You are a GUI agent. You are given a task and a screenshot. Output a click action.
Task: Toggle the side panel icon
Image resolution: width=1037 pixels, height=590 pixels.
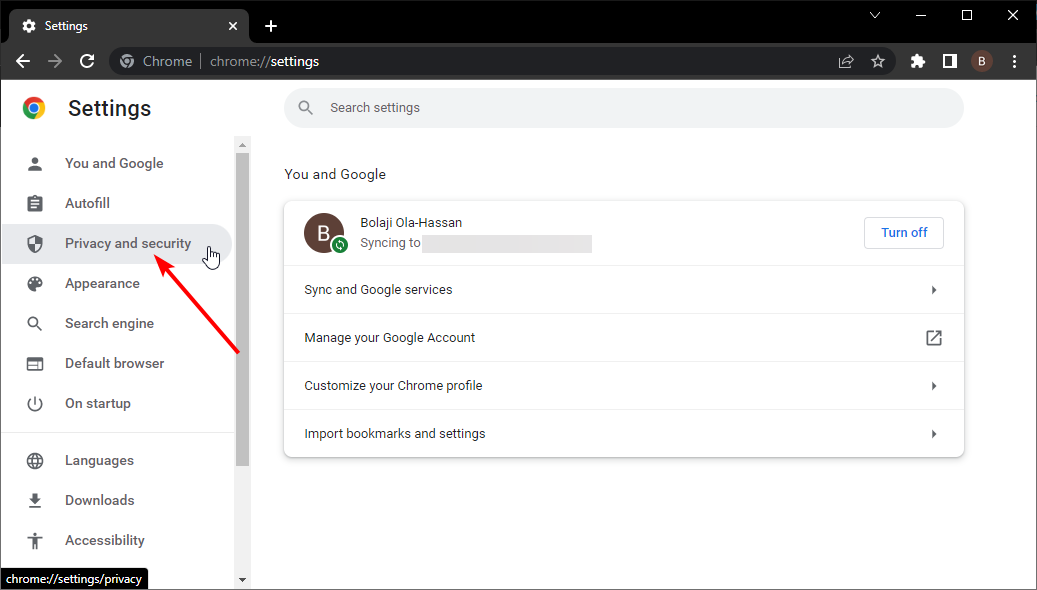950,62
